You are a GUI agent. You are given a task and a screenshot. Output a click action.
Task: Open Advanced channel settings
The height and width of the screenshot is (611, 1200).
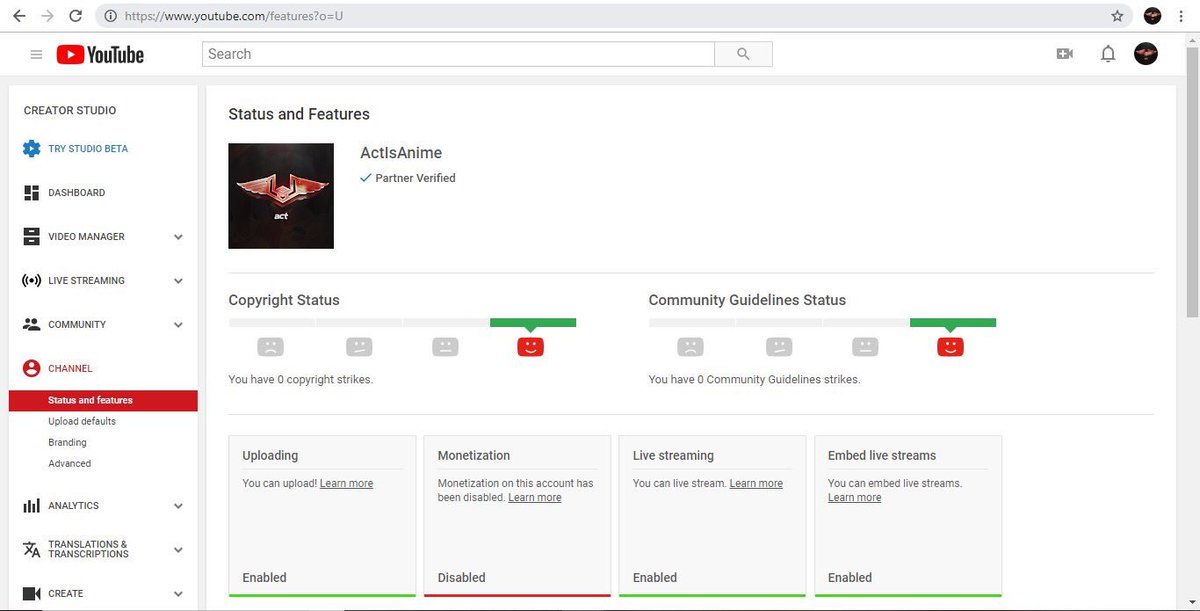[x=69, y=464]
